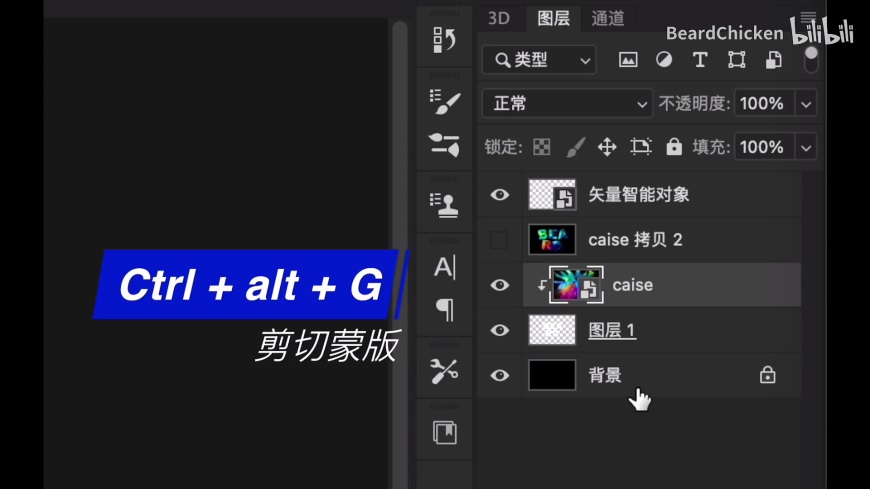Filter layers by smart object icon
This screenshot has width=870, height=489.
(x=774, y=59)
